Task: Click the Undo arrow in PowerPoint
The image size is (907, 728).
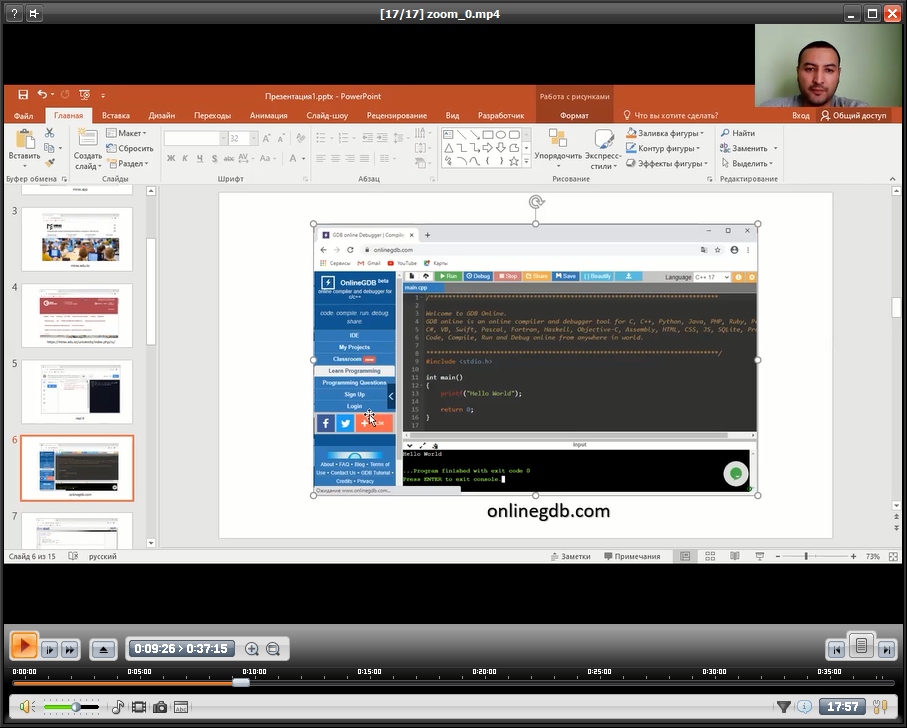Action: pyautogui.click(x=42, y=94)
